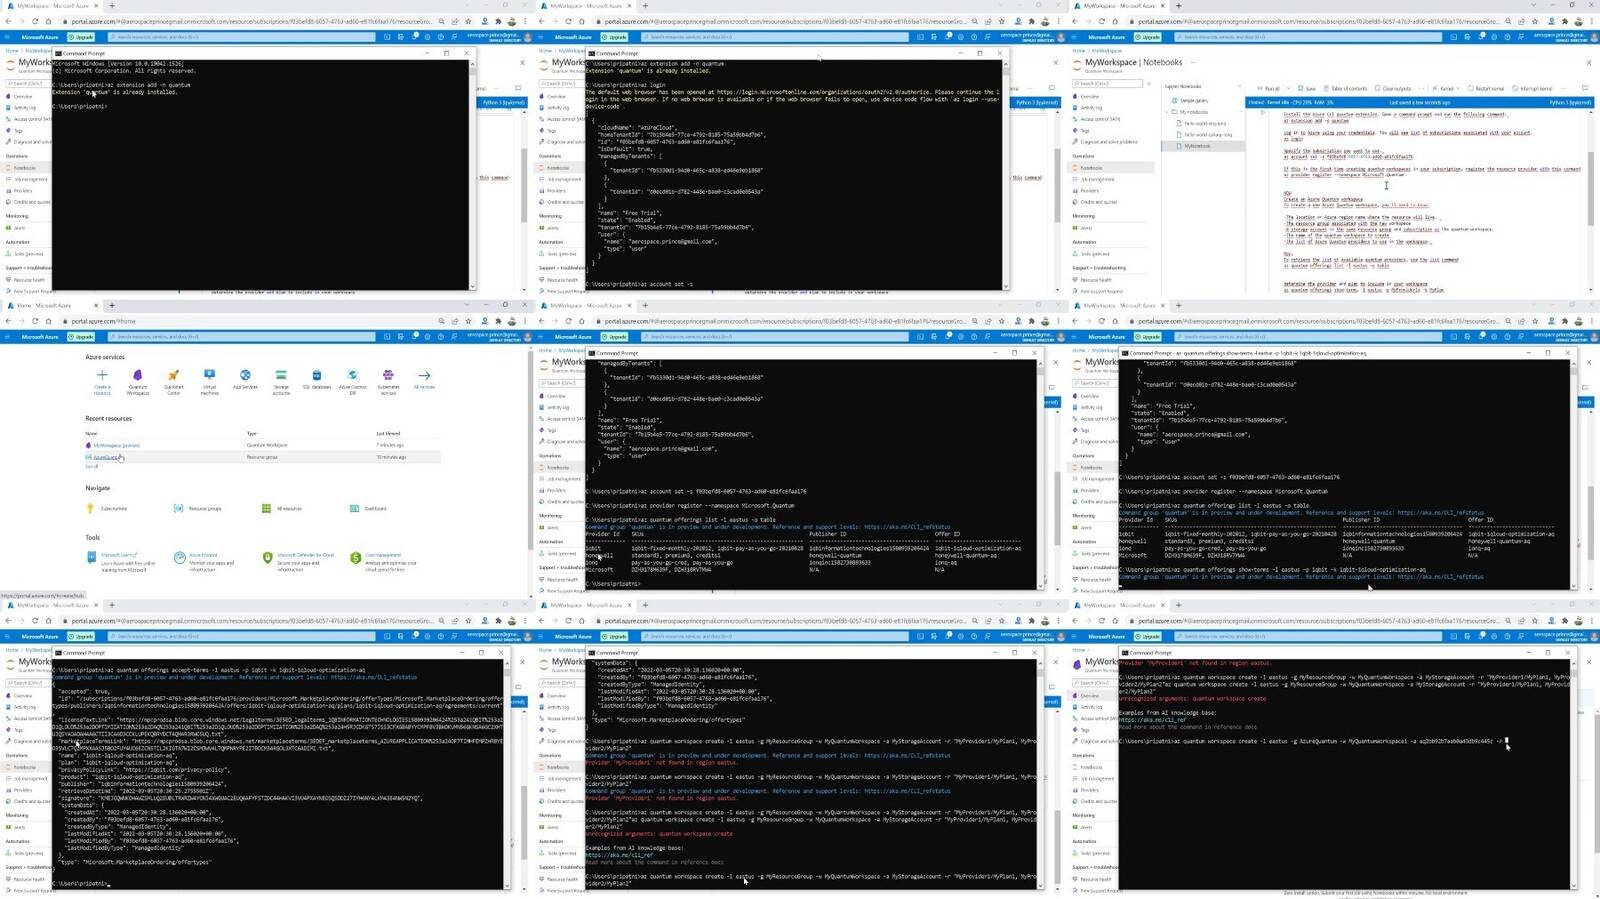Open Microsoft Learn tool
Viewport: 1600px width, 899px height.
pyautogui.click(x=121, y=560)
